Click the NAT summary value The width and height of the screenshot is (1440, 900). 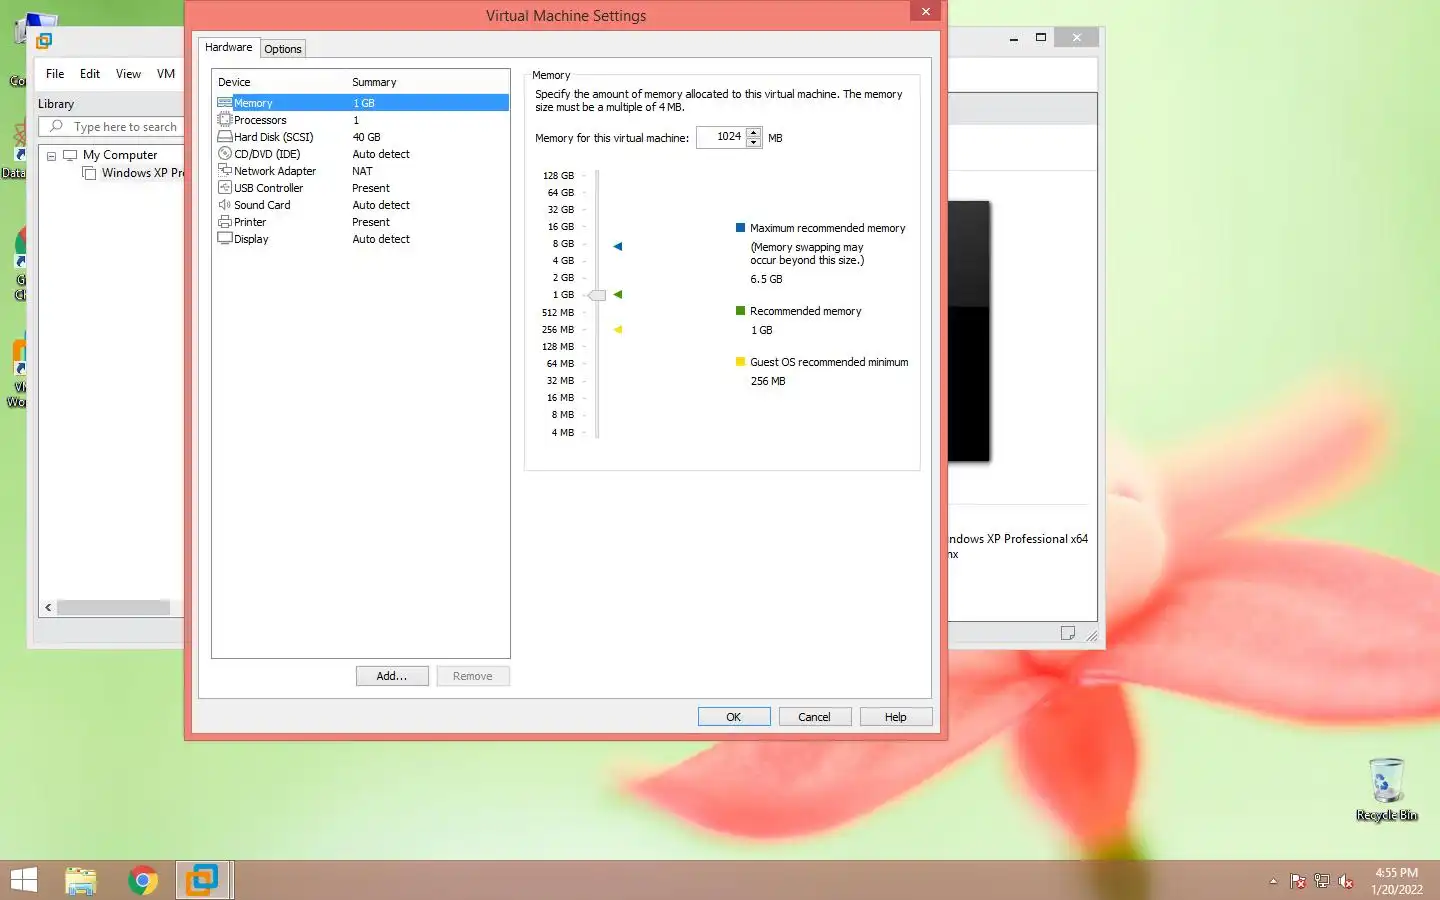pyautogui.click(x=362, y=171)
